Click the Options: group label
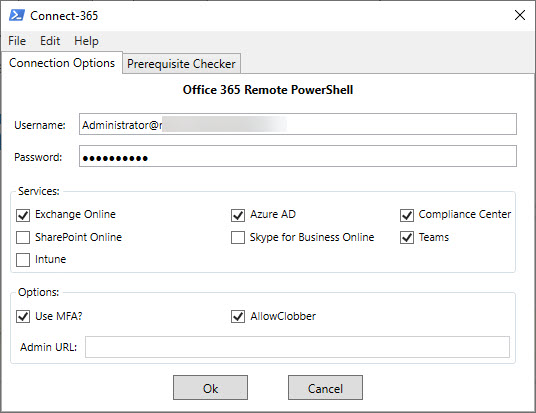The height and width of the screenshot is (413, 536). (38, 292)
